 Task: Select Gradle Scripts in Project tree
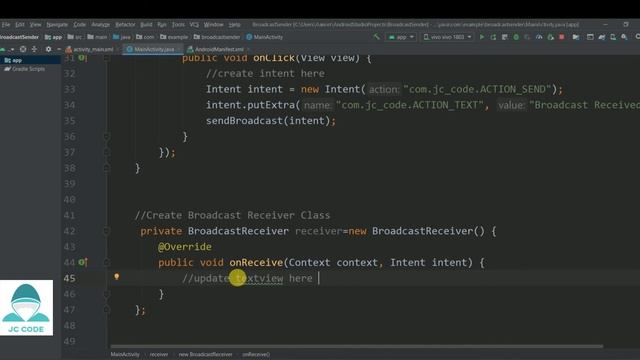click(25, 69)
